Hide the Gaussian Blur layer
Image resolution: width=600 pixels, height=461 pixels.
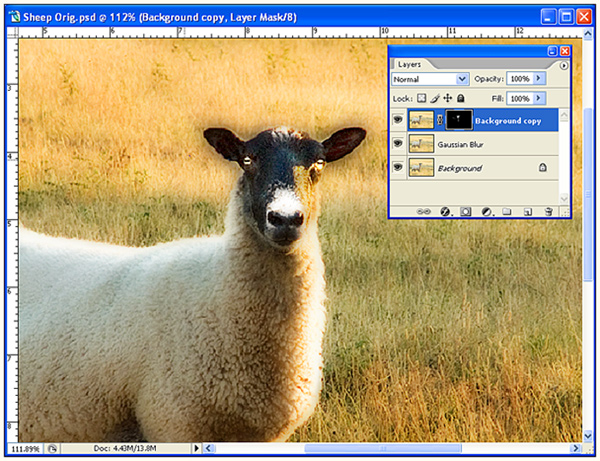398,144
